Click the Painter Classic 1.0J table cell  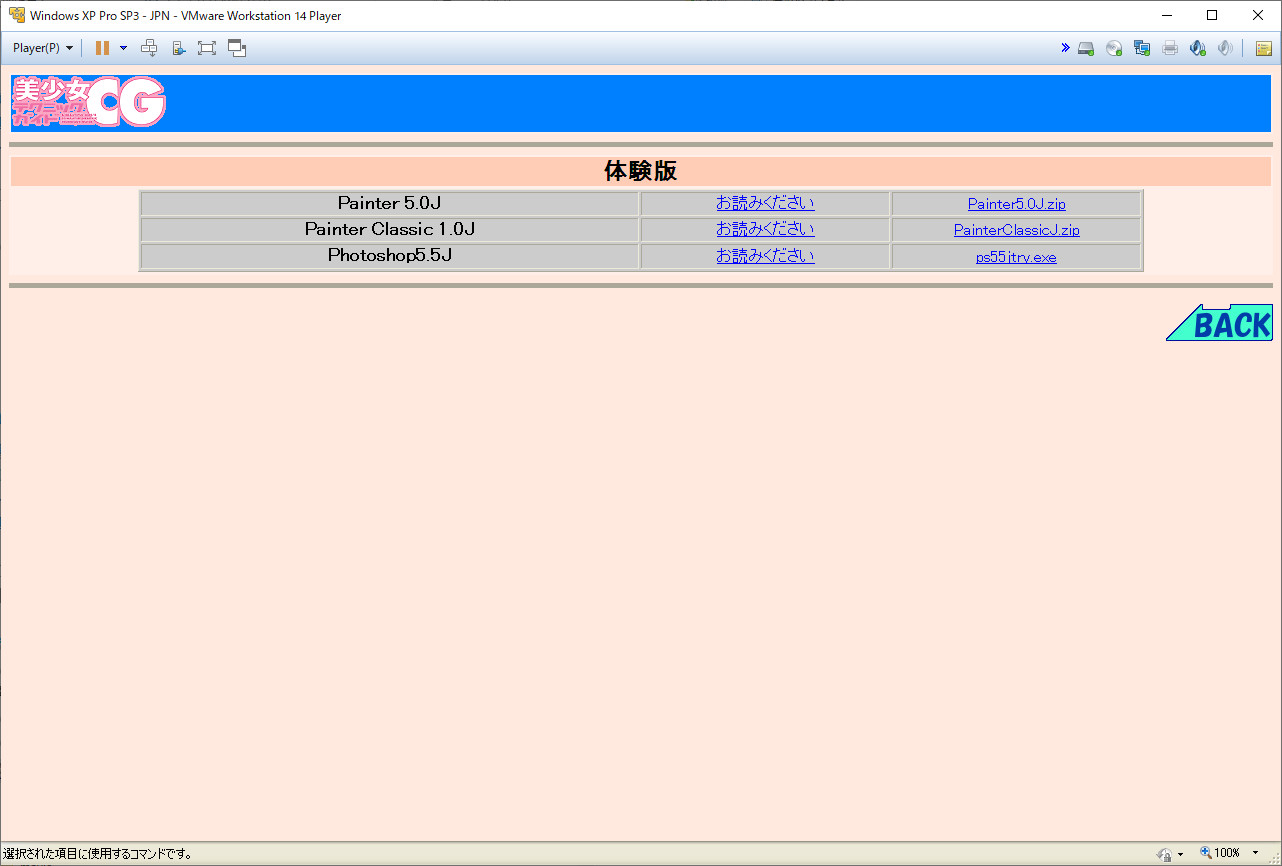[x=390, y=229]
